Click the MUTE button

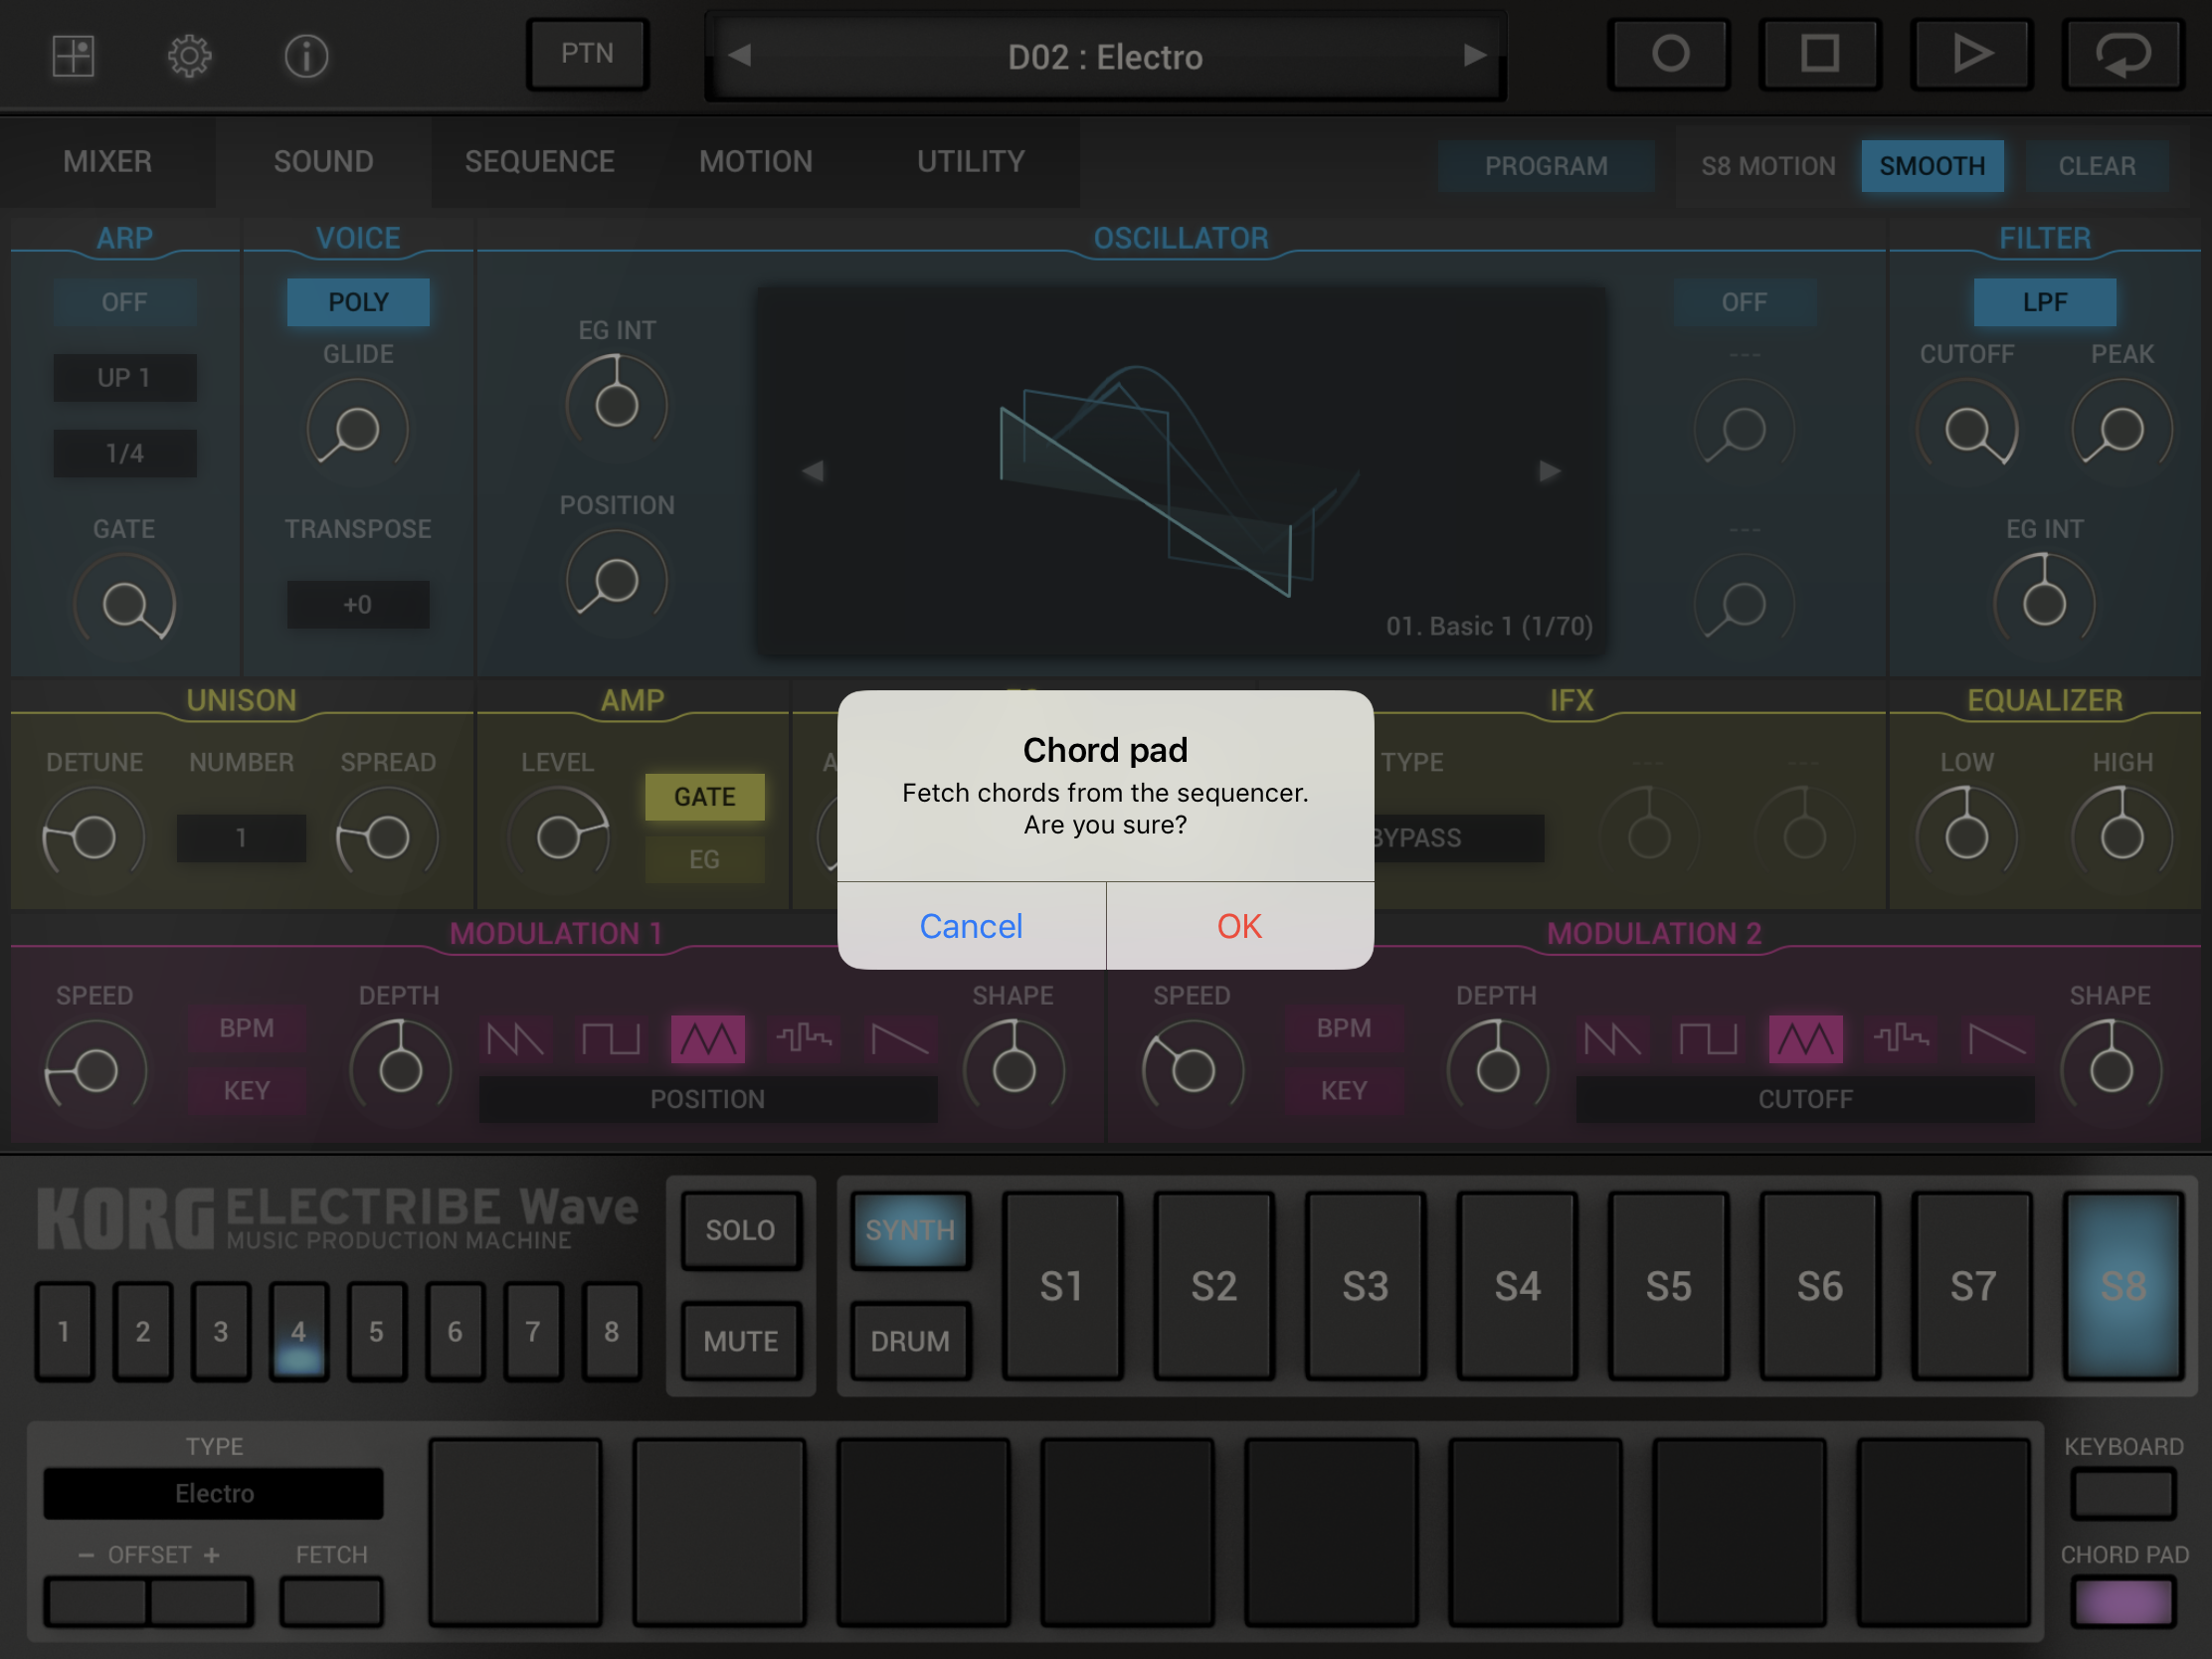pyautogui.click(x=741, y=1341)
